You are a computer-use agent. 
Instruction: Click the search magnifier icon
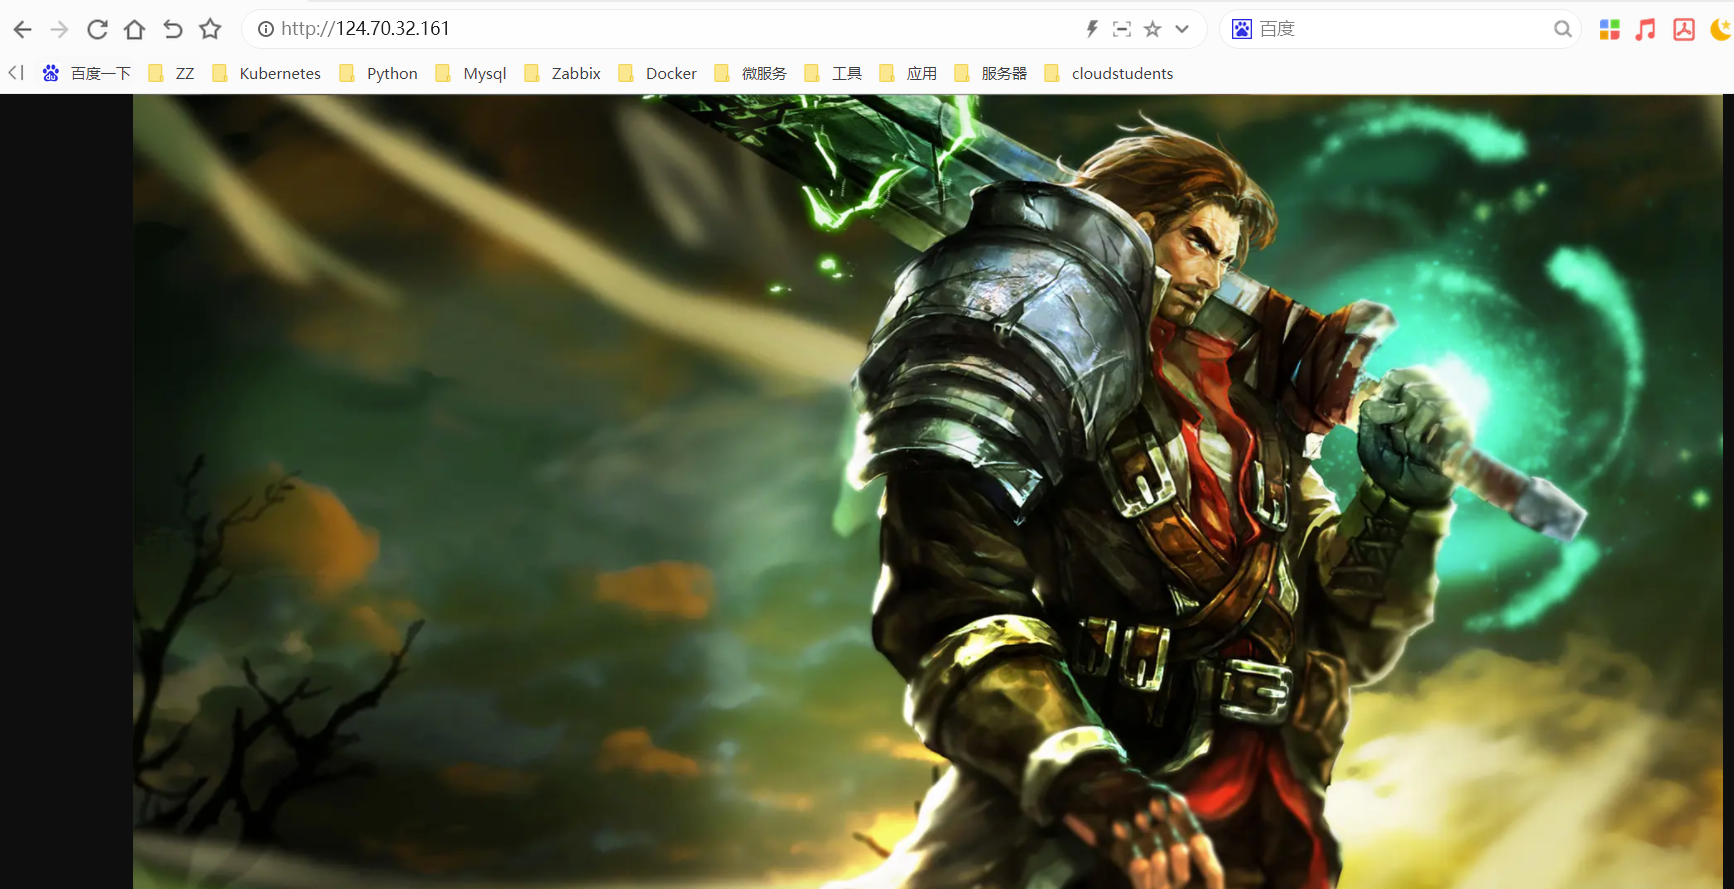(1563, 29)
